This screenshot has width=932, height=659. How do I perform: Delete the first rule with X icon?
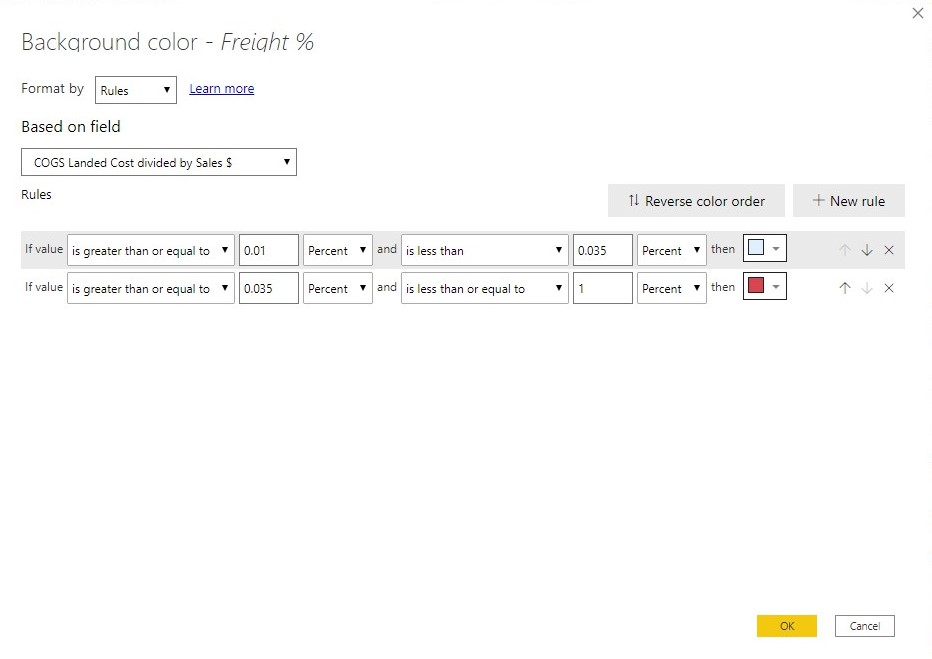(889, 250)
